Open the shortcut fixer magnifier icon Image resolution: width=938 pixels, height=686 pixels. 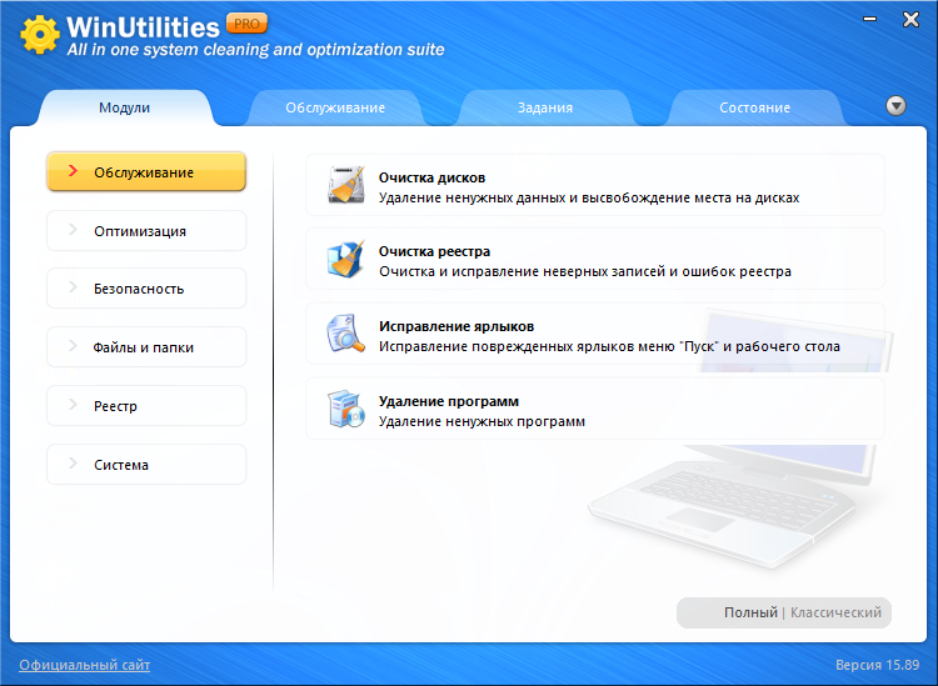(345, 334)
